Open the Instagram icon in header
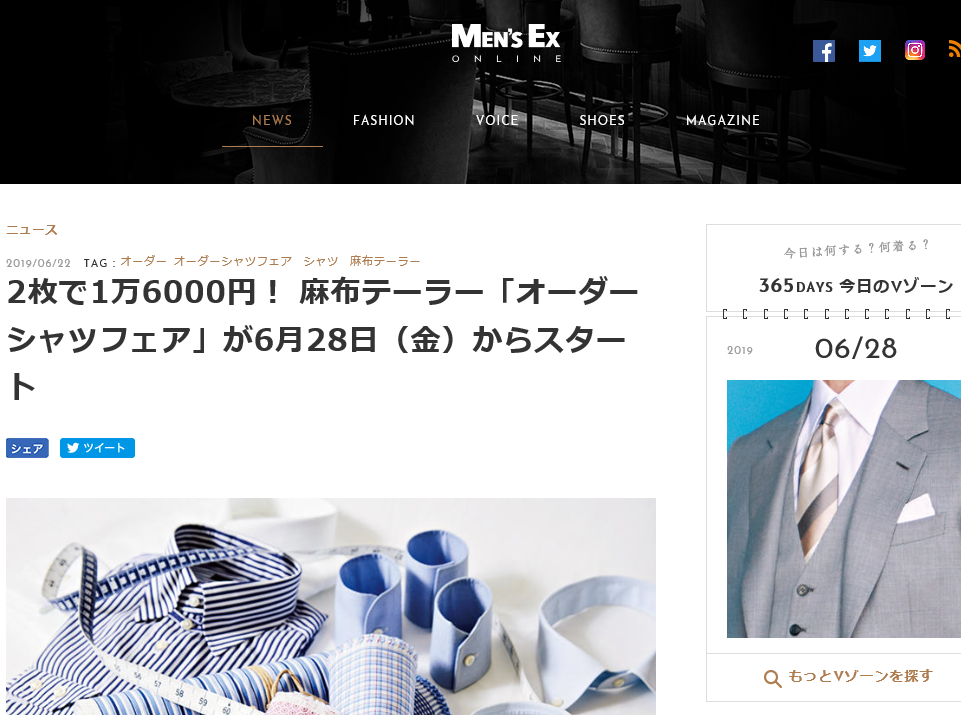Image resolution: width=961 pixels, height=715 pixels. coord(914,50)
